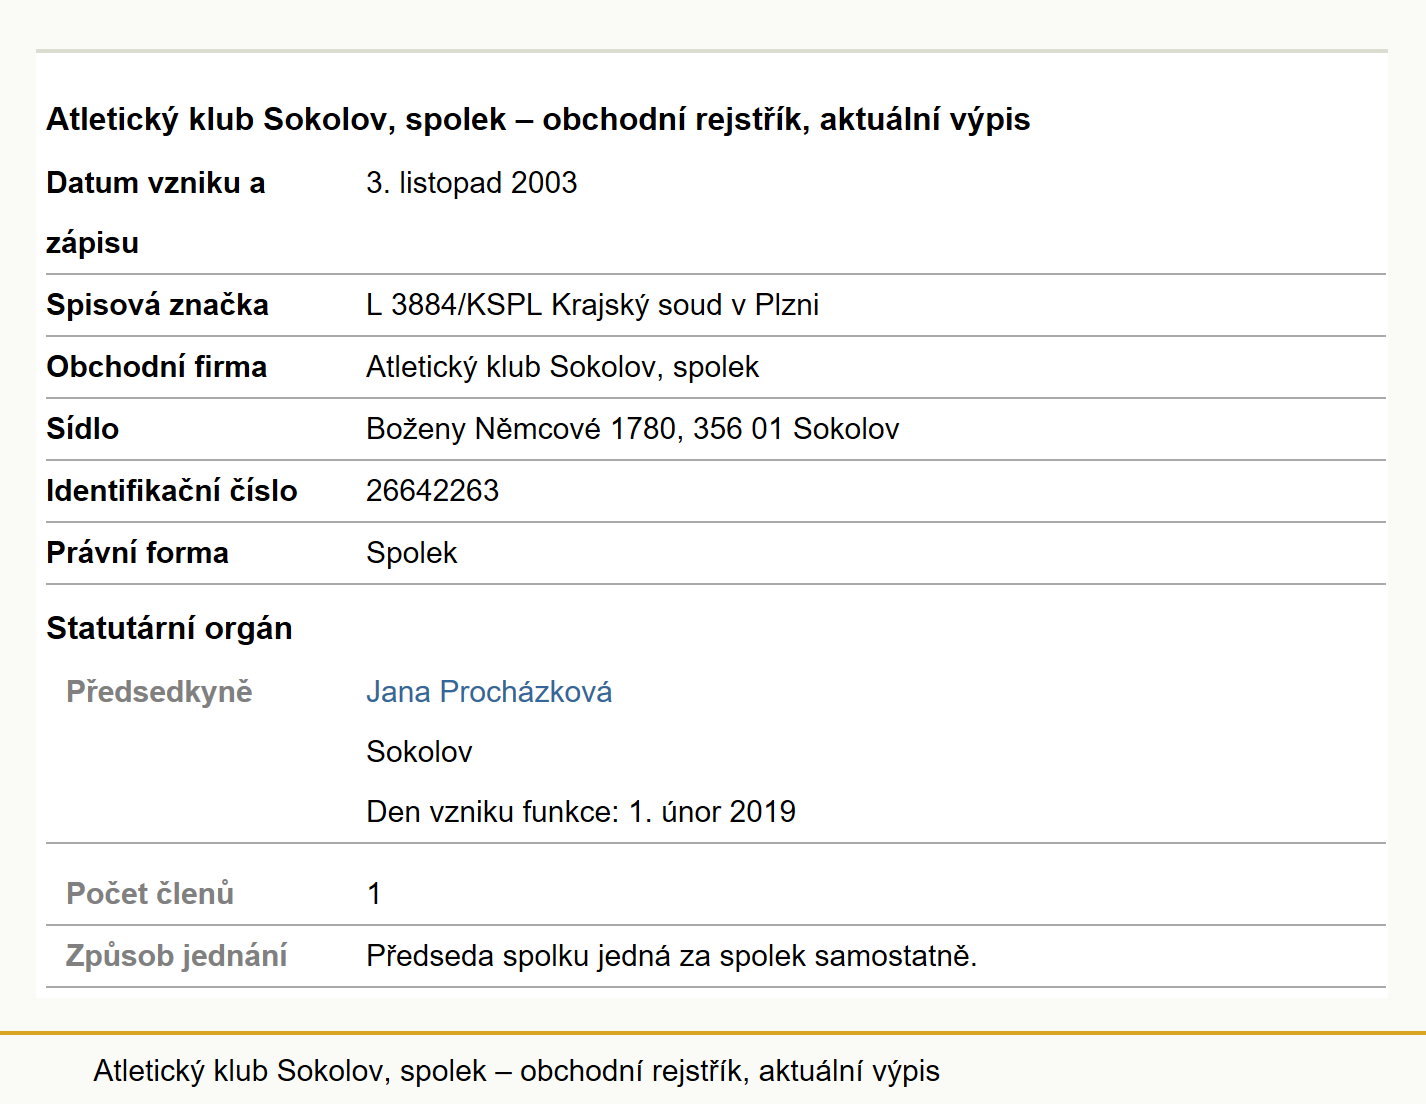Screen dimensions: 1426x1104
Task: Select the Spolek legal form value
Action: click(x=411, y=553)
